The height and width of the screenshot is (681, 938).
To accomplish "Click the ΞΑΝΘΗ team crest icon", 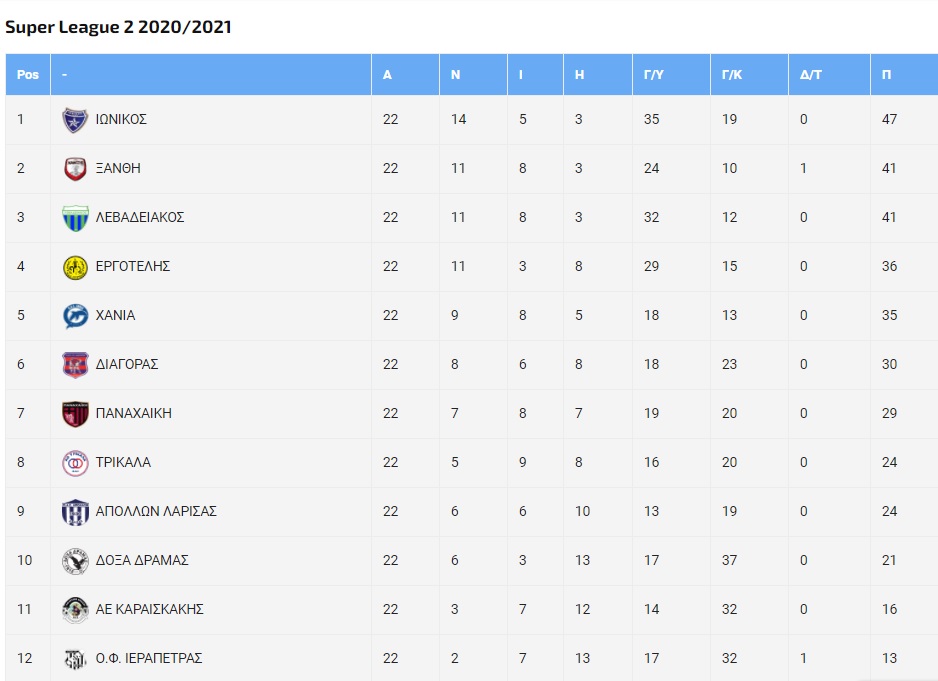I will click(75, 169).
